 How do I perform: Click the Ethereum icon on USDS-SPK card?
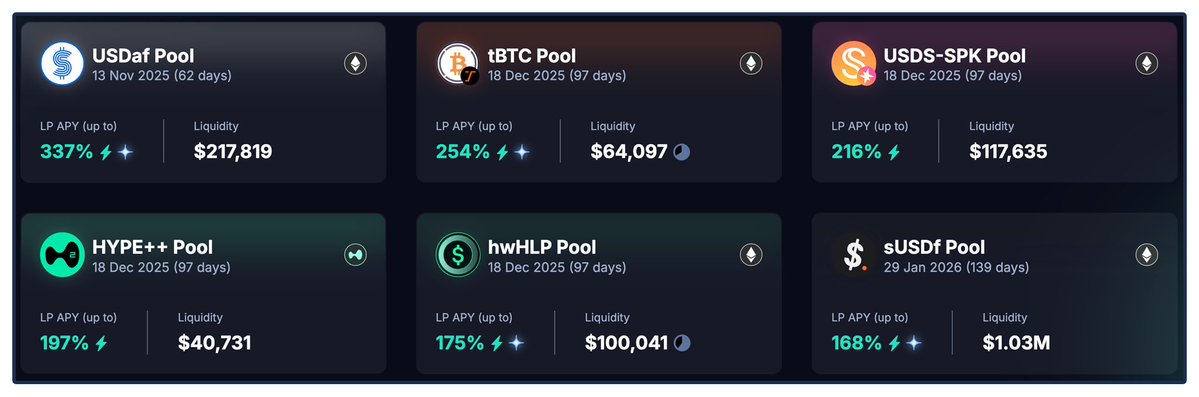click(x=1146, y=63)
